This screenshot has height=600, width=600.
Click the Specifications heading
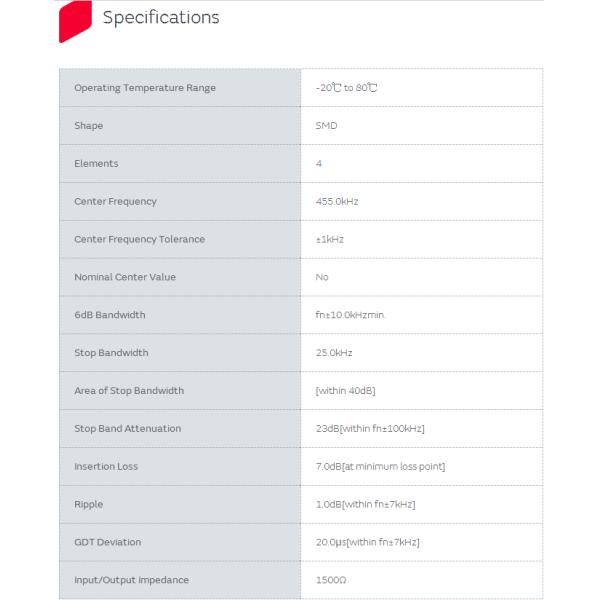click(161, 18)
